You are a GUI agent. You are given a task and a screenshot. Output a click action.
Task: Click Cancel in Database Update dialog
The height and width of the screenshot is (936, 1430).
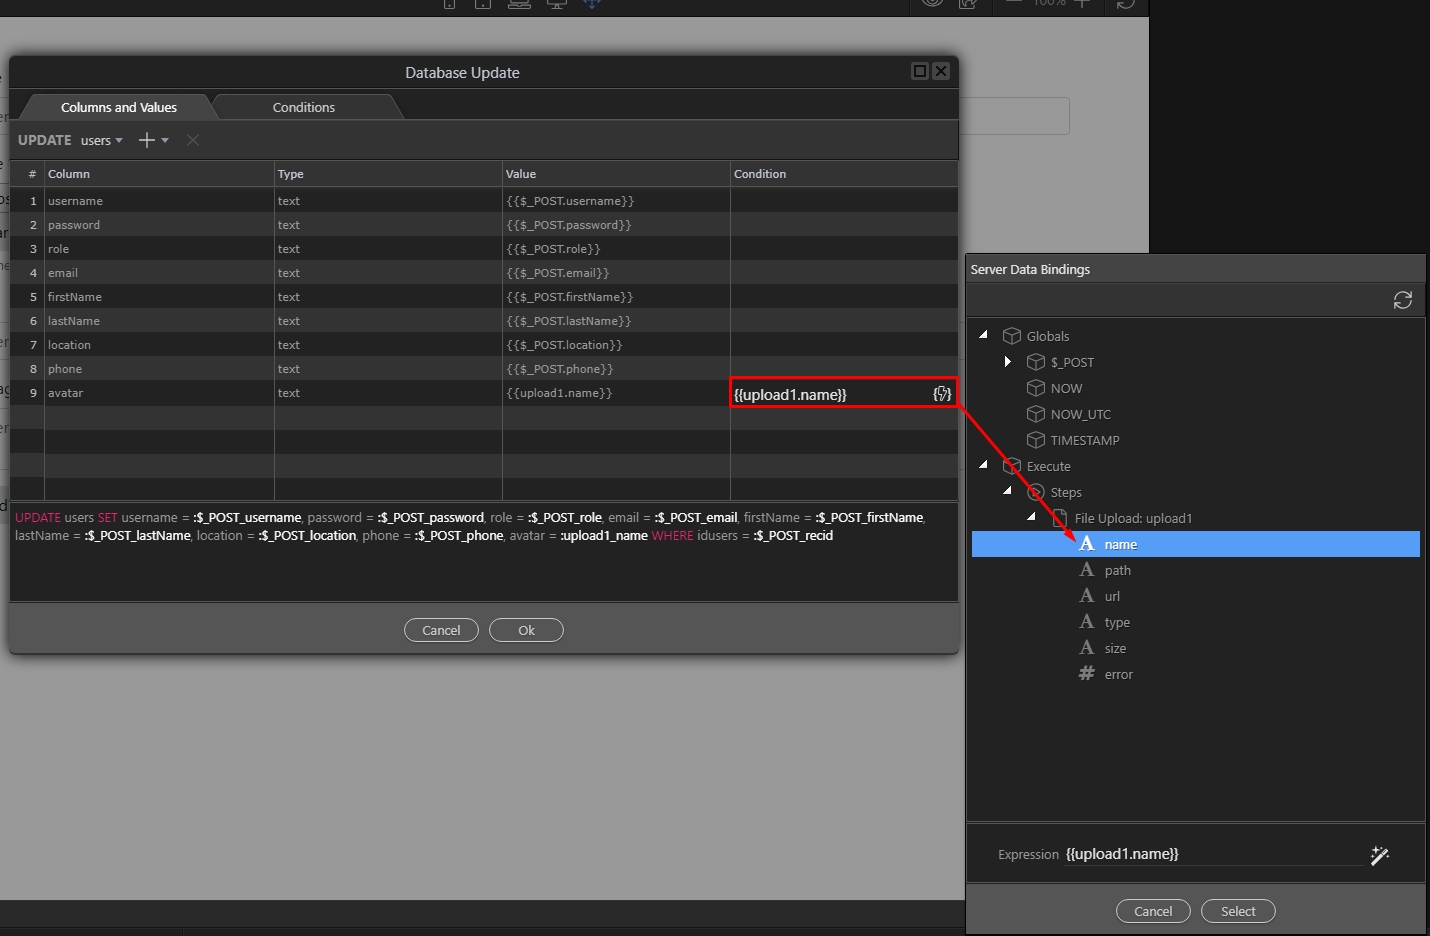point(441,630)
